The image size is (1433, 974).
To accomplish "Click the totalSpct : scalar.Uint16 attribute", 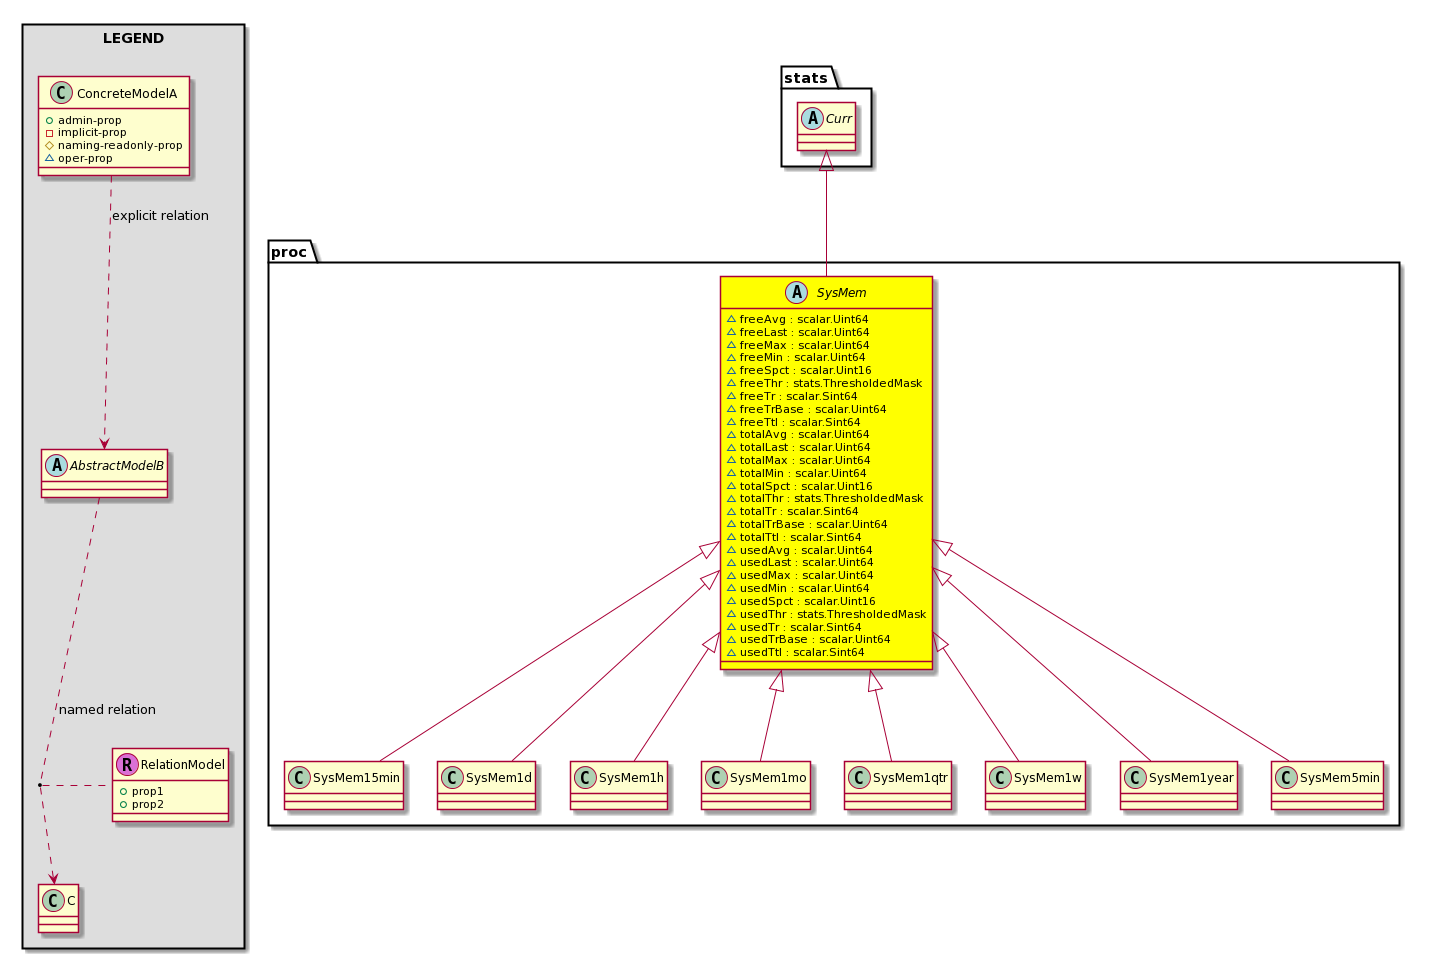I will [x=806, y=486].
